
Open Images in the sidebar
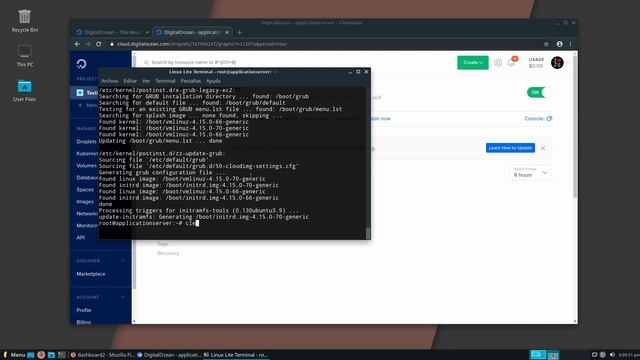point(85,202)
